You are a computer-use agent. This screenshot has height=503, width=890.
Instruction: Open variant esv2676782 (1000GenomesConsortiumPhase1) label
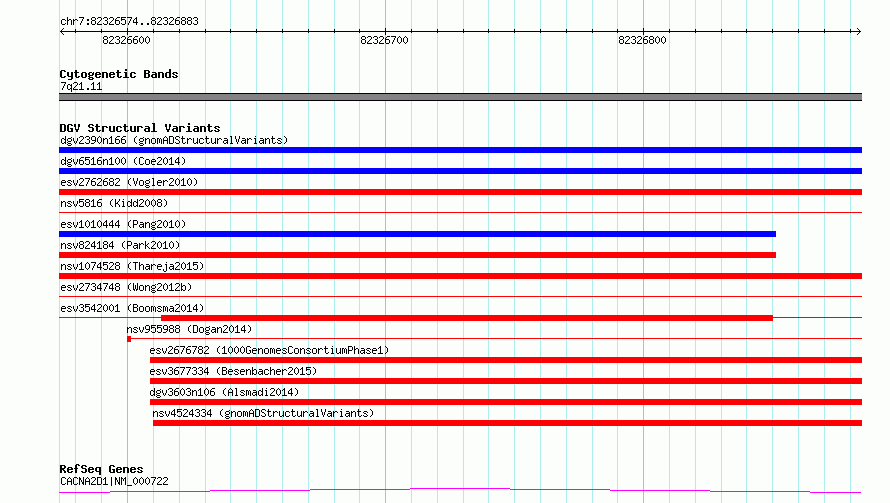(269, 350)
